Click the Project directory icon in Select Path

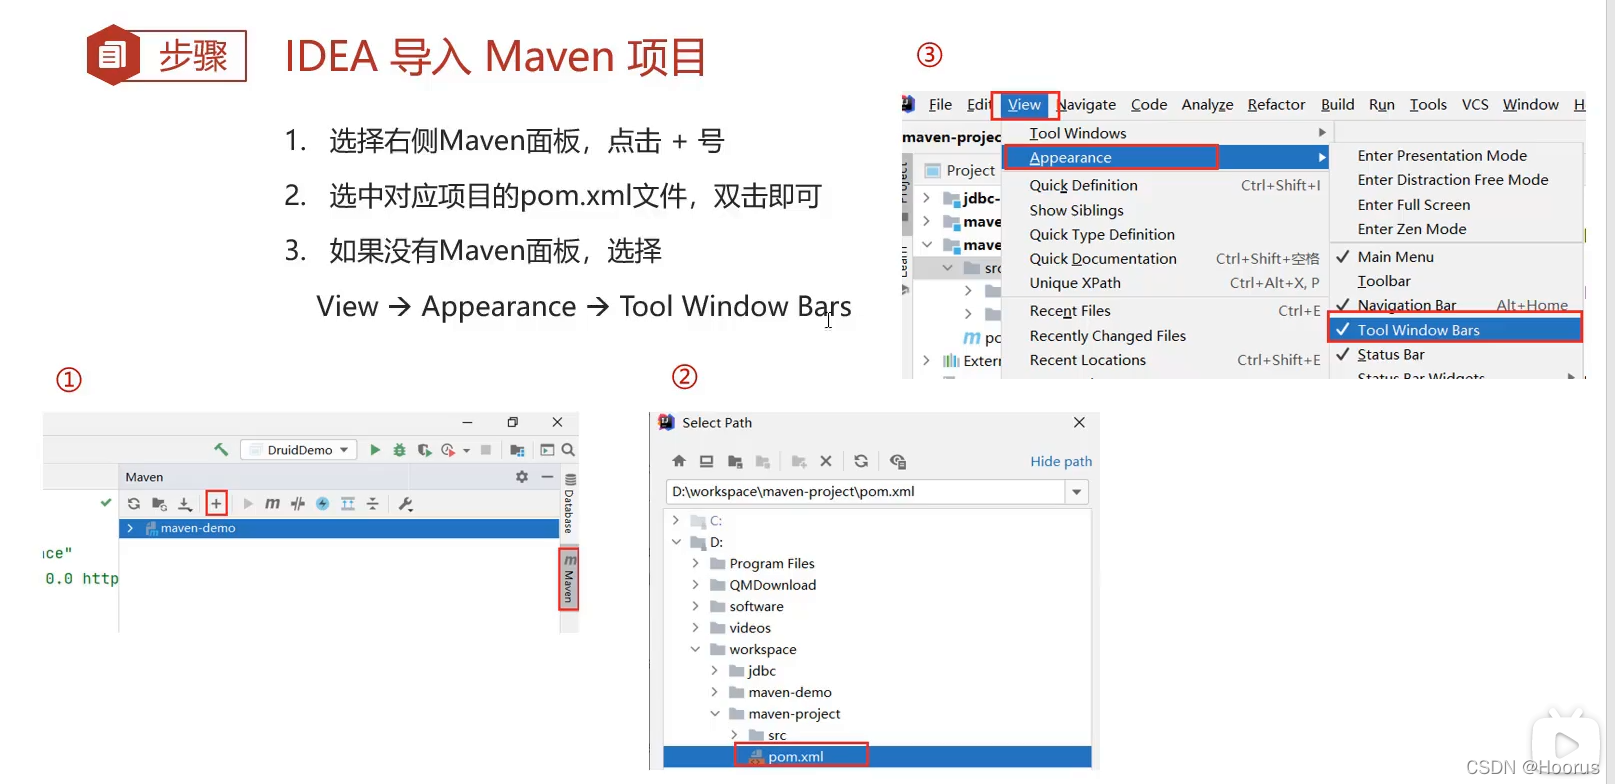(x=735, y=461)
